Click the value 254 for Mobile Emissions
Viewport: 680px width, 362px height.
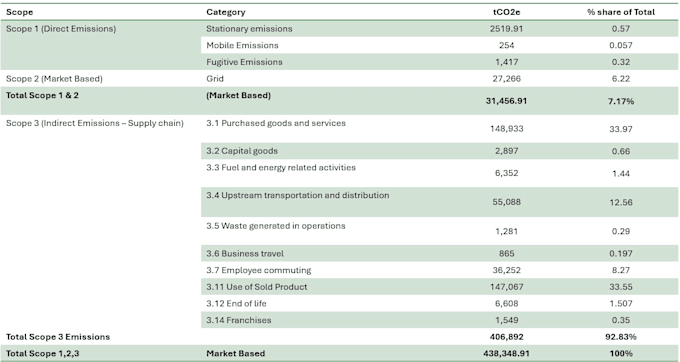[x=507, y=45]
